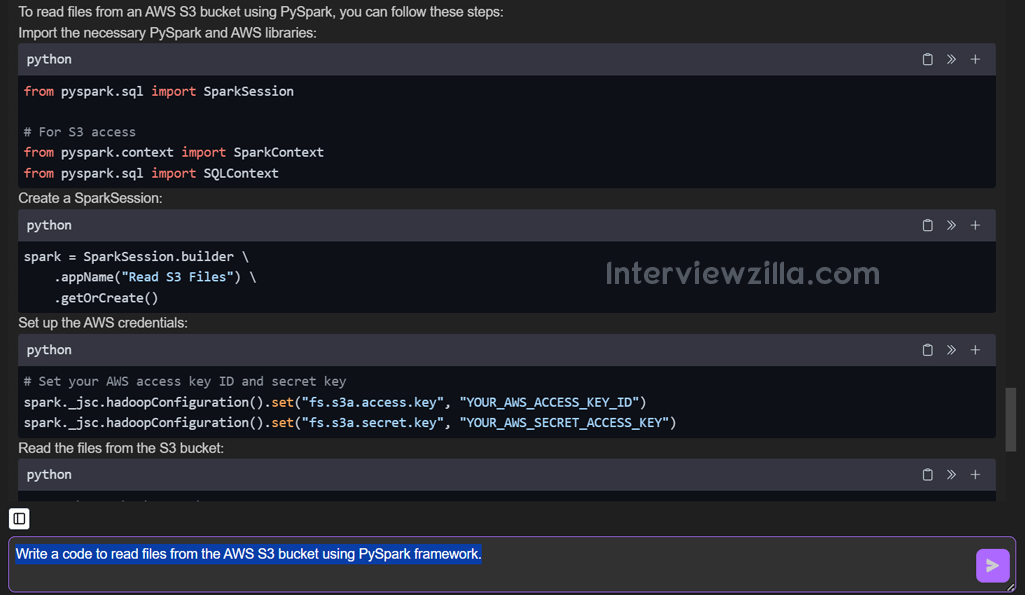
Task: Expand the SparkSession block using double-chevron
Action: pos(951,225)
